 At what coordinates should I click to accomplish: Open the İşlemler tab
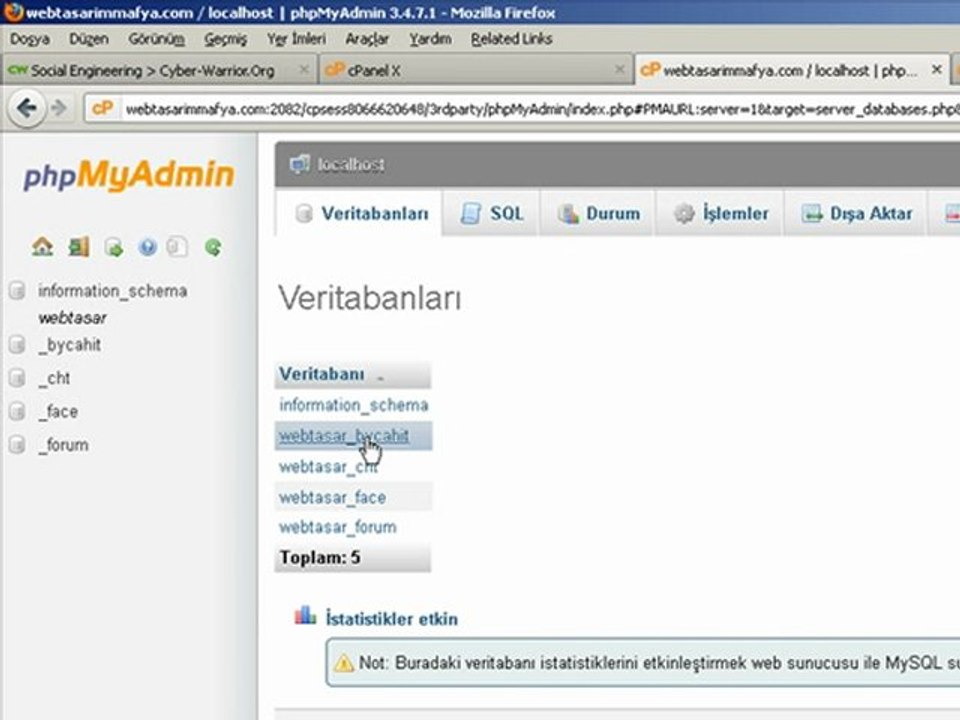pos(721,213)
